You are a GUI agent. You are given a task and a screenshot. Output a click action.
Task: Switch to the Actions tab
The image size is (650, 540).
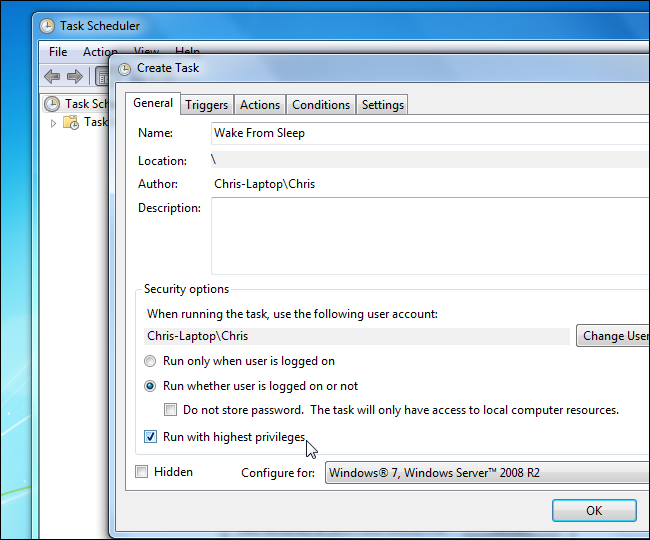(x=260, y=105)
